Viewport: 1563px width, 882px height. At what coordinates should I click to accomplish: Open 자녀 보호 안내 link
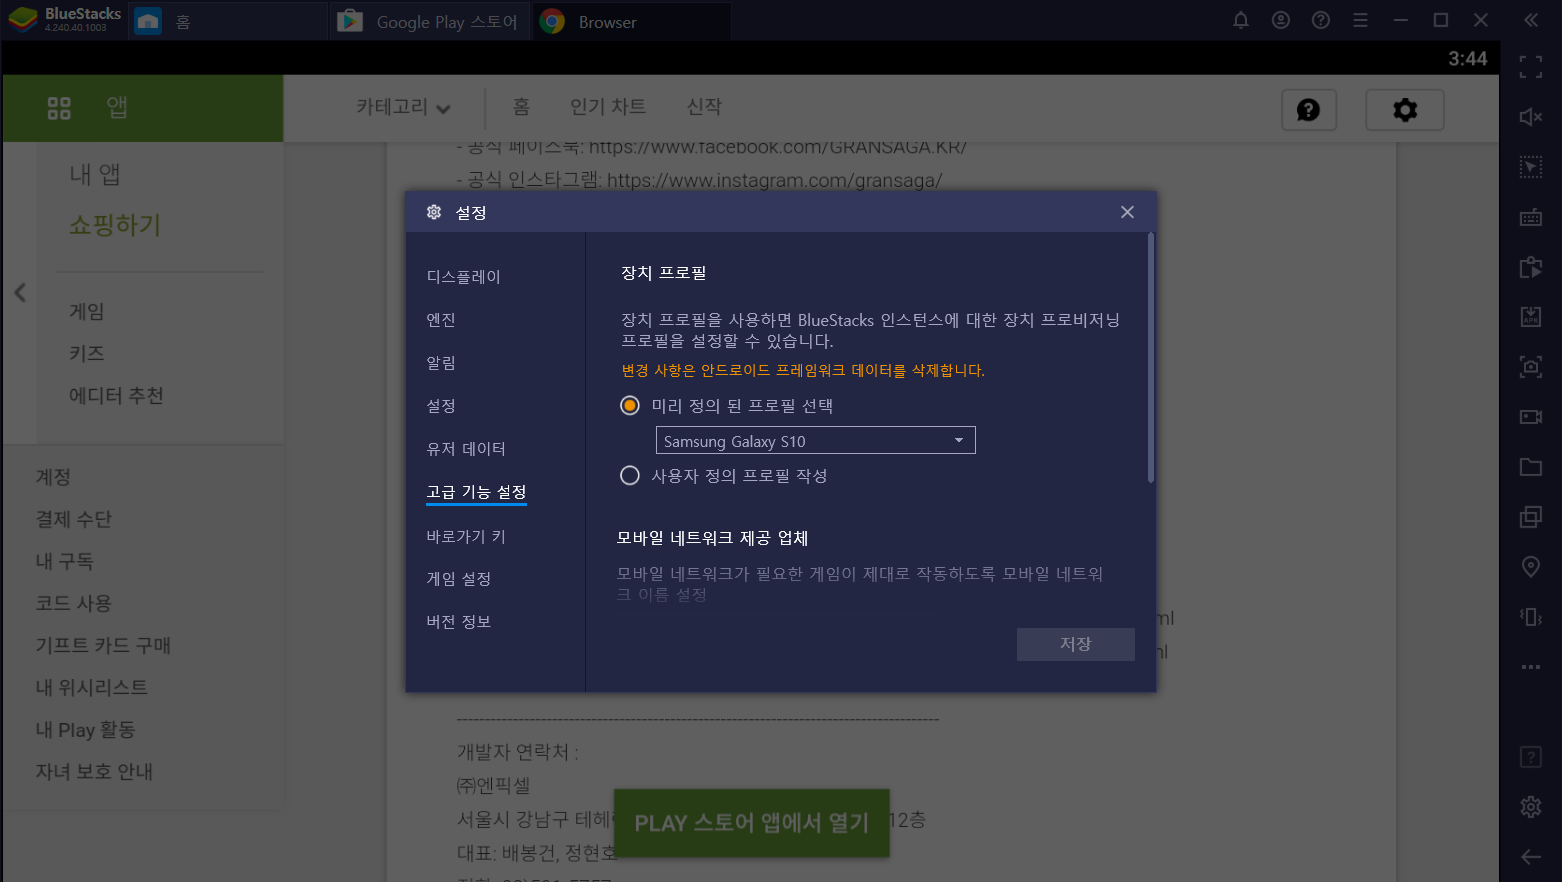click(x=94, y=772)
